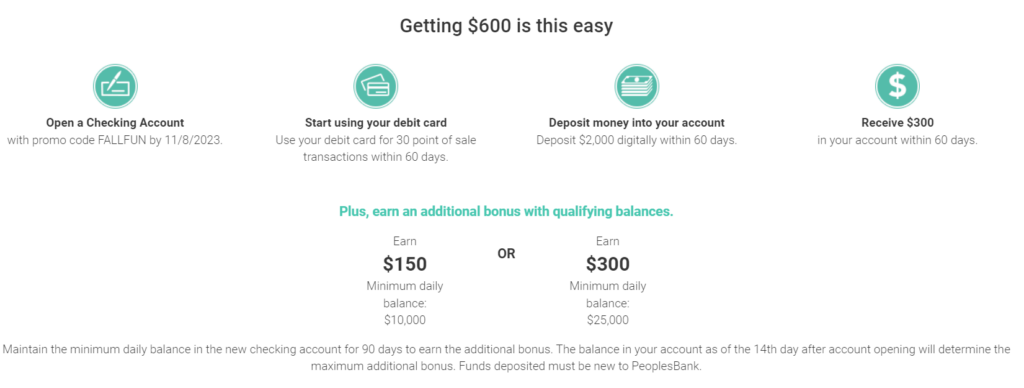
Task: Click the FALLFUN promo code line
Action: (x=115, y=140)
